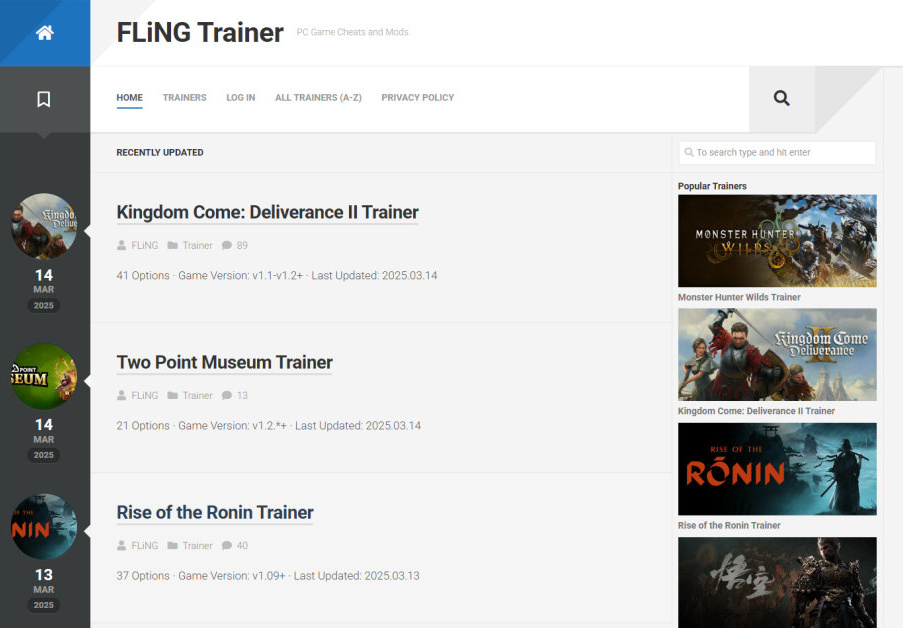Screen dimensions: 903x628
Task: Open ALL TRAINERS (A-Z) page
Action: [x=318, y=97]
